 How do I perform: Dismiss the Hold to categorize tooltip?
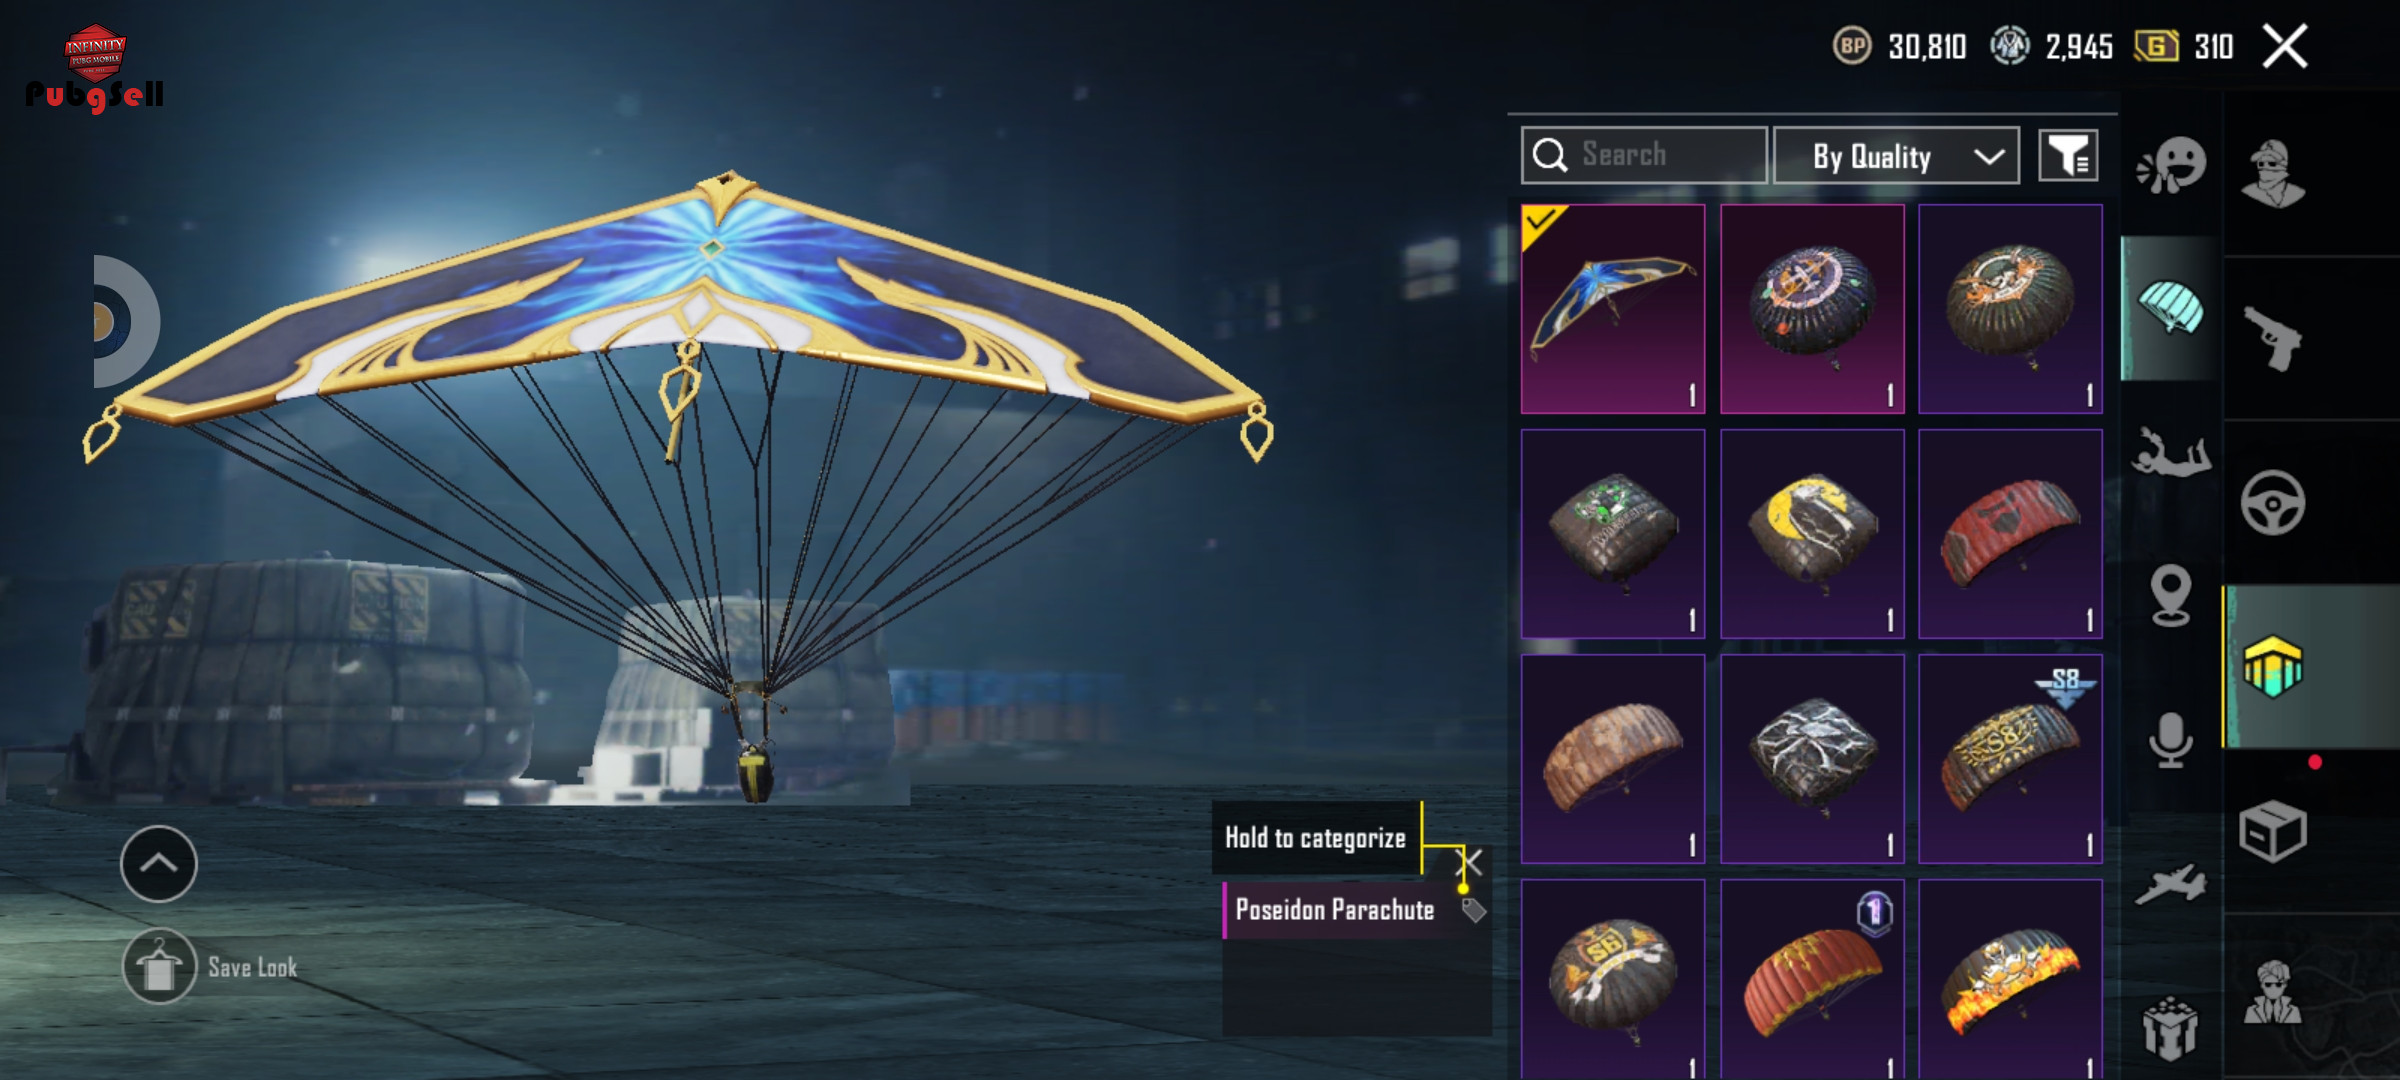pyautogui.click(x=1471, y=862)
